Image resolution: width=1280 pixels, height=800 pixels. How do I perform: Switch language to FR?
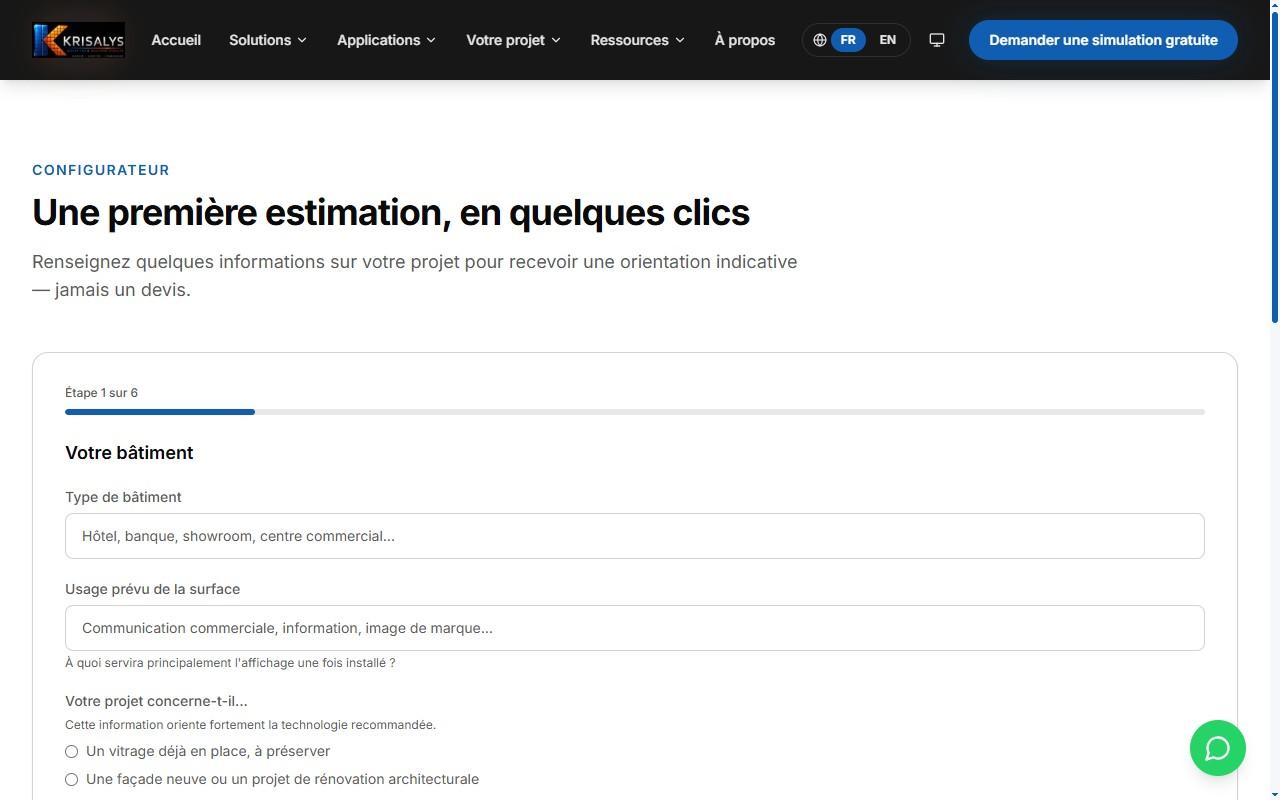point(848,40)
